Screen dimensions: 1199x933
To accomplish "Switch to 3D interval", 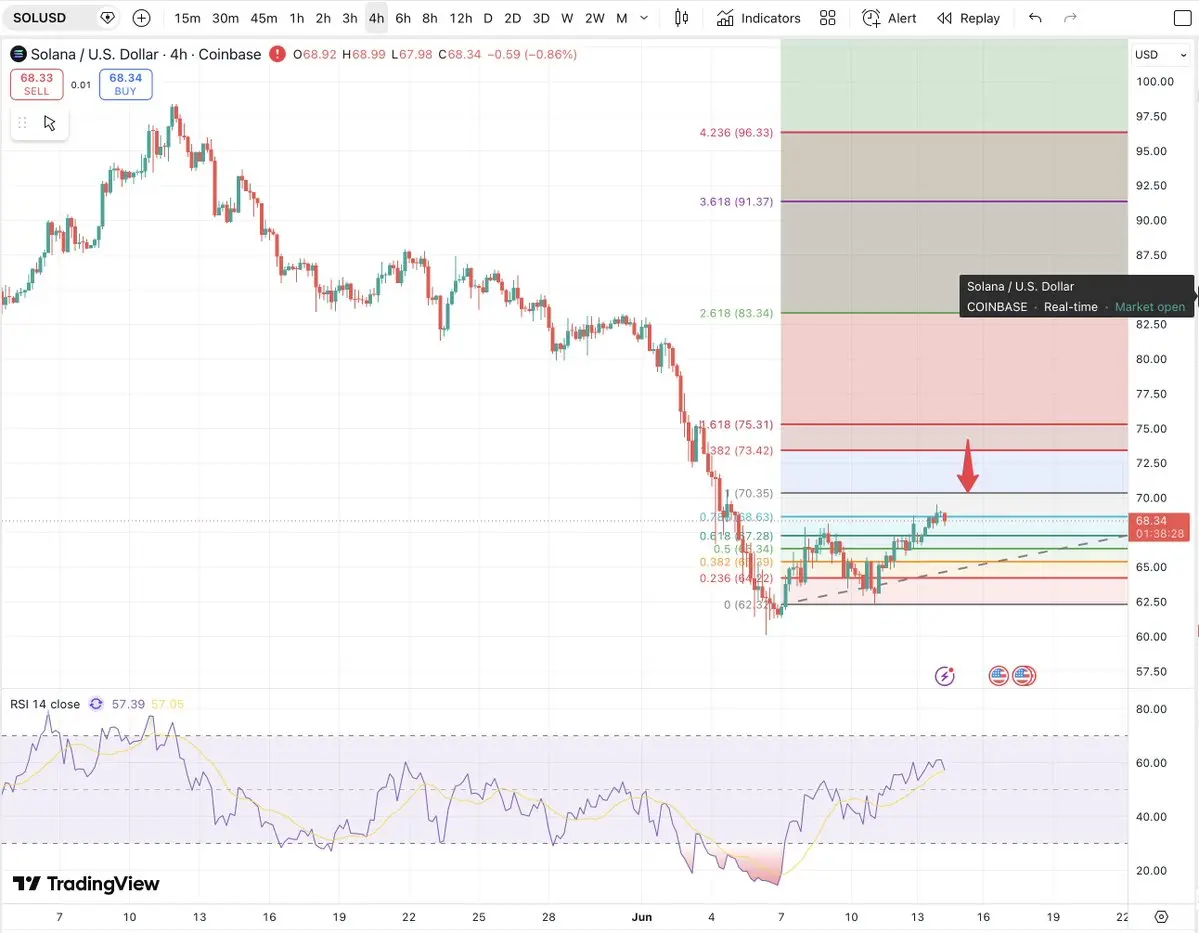I will [541, 18].
